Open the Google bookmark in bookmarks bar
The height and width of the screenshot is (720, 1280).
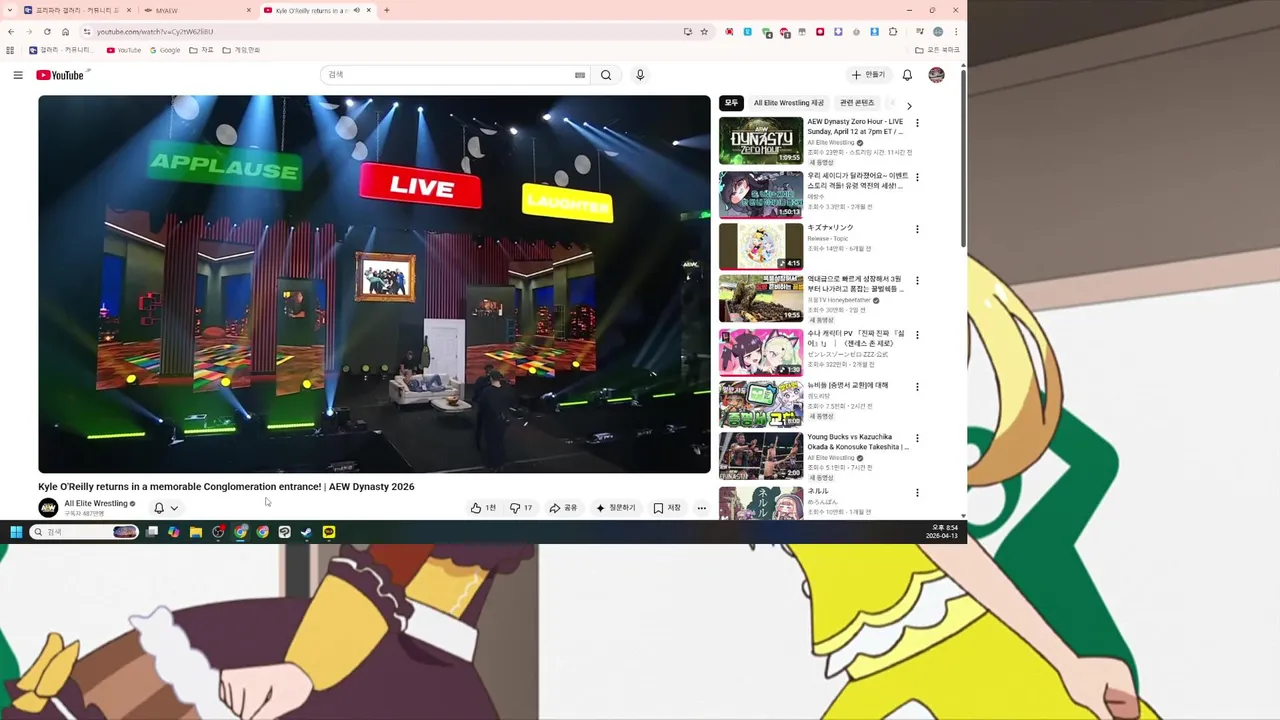[165, 50]
